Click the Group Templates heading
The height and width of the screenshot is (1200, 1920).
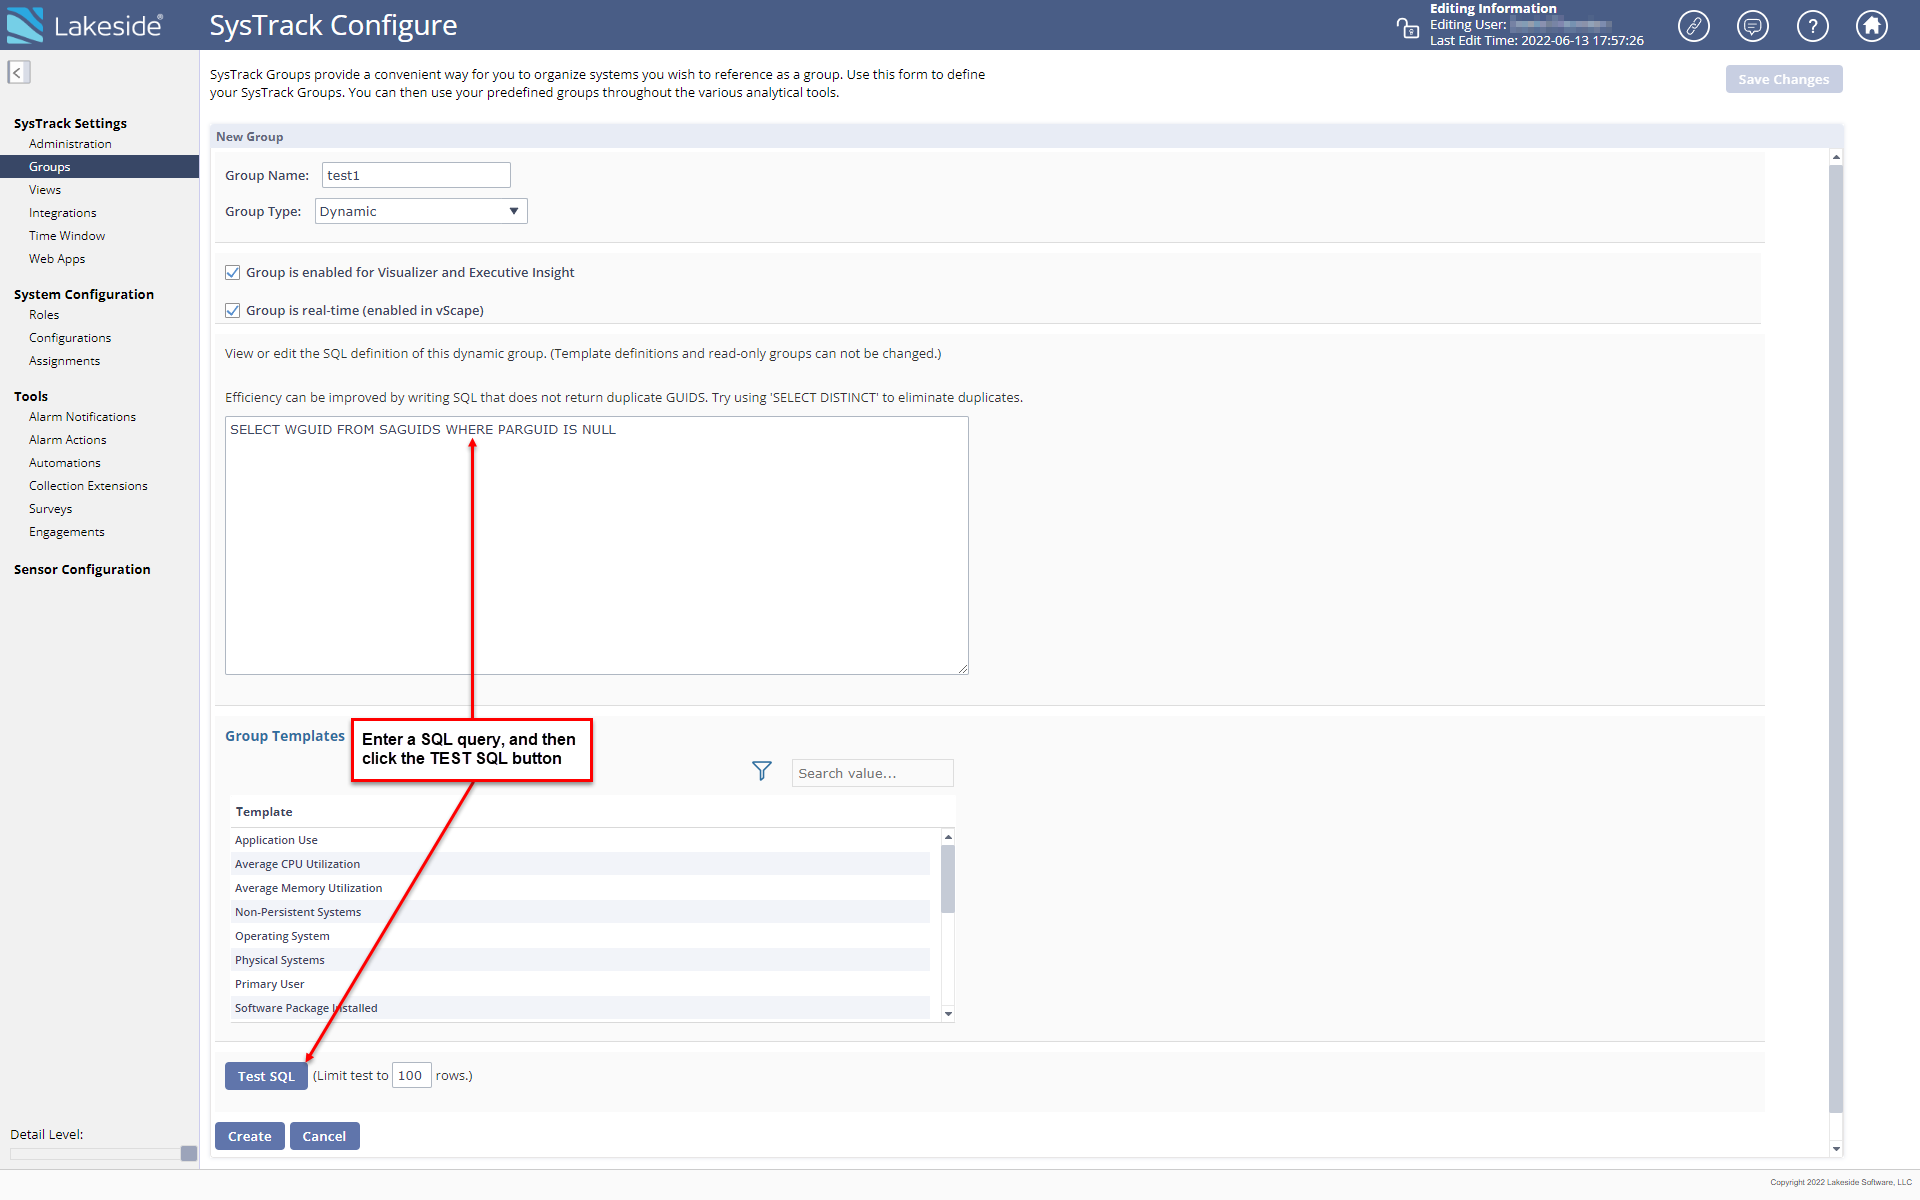pyautogui.click(x=285, y=736)
